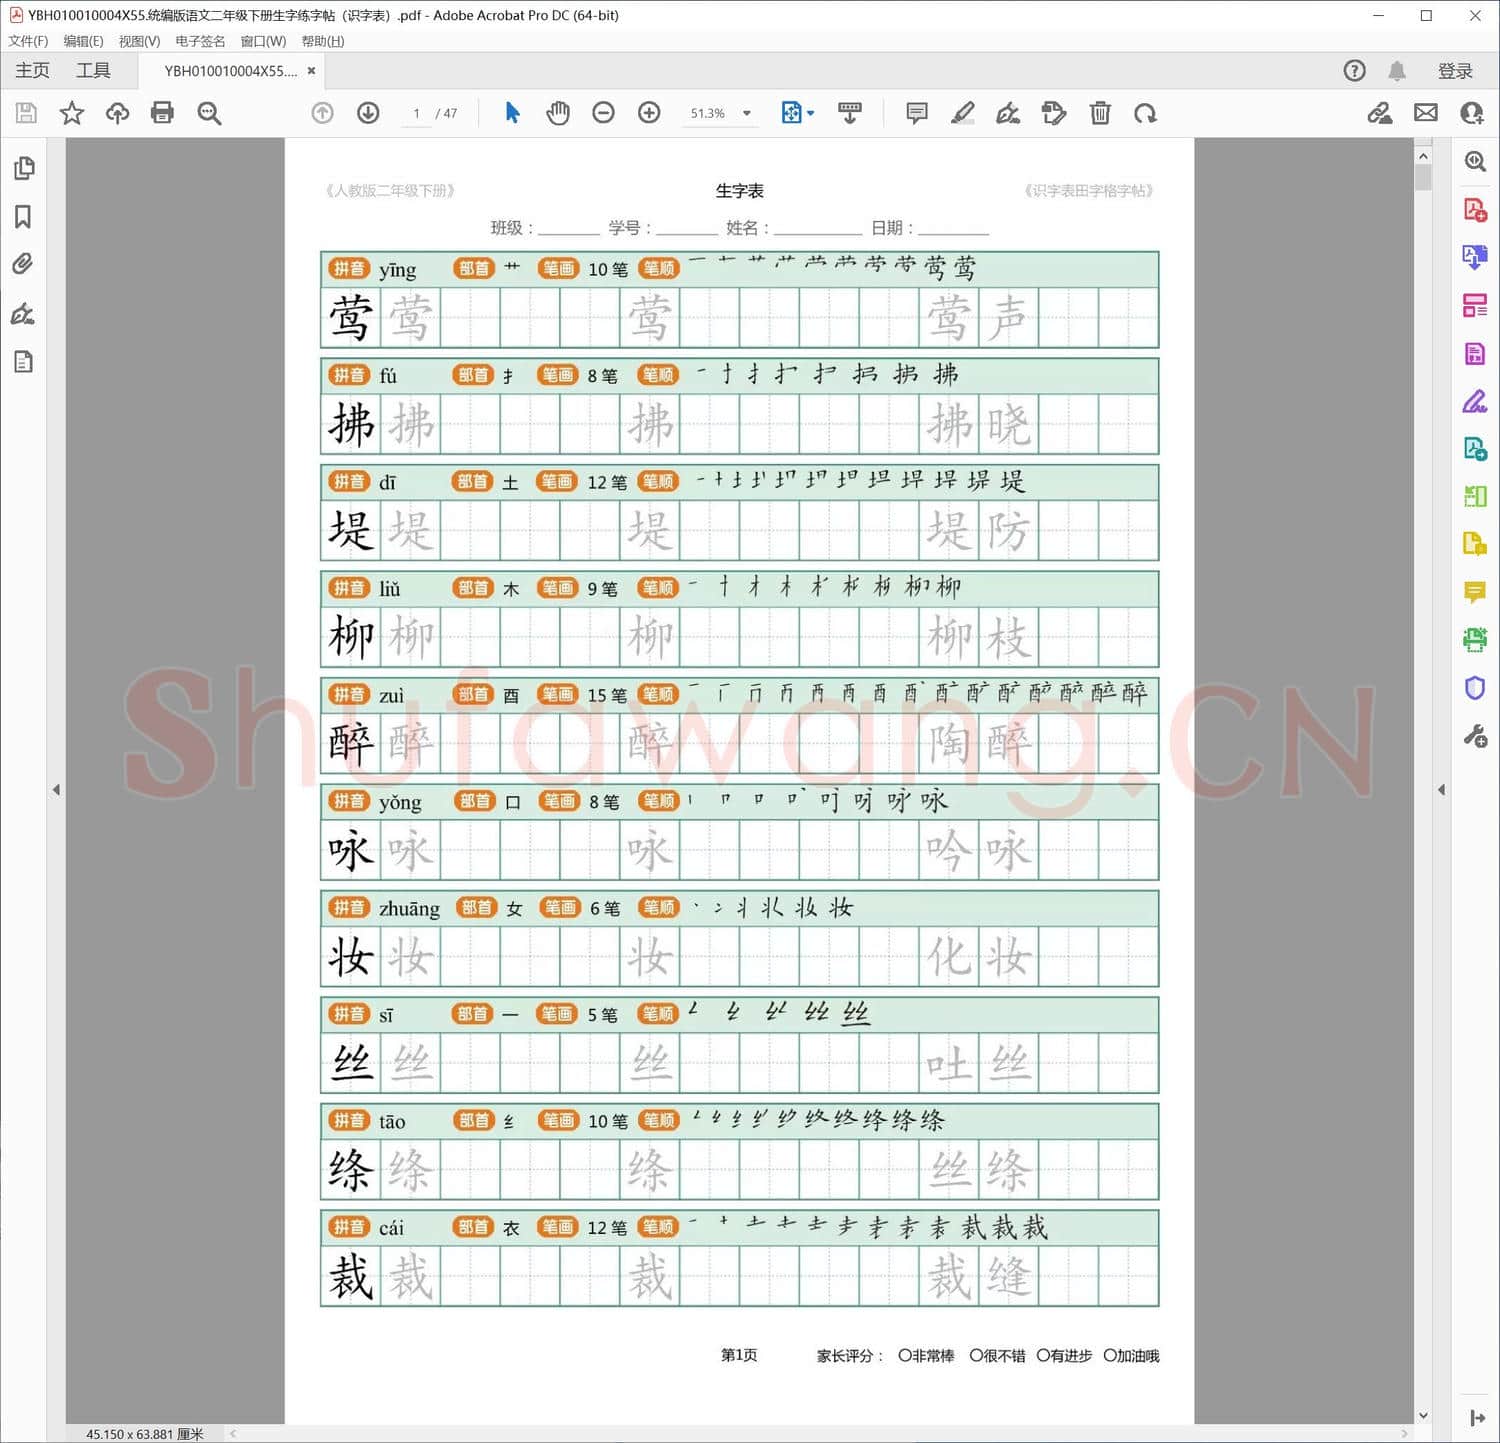Click vertical scrollbar down arrow
The image size is (1500, 1443).
click(1423, 1416)
